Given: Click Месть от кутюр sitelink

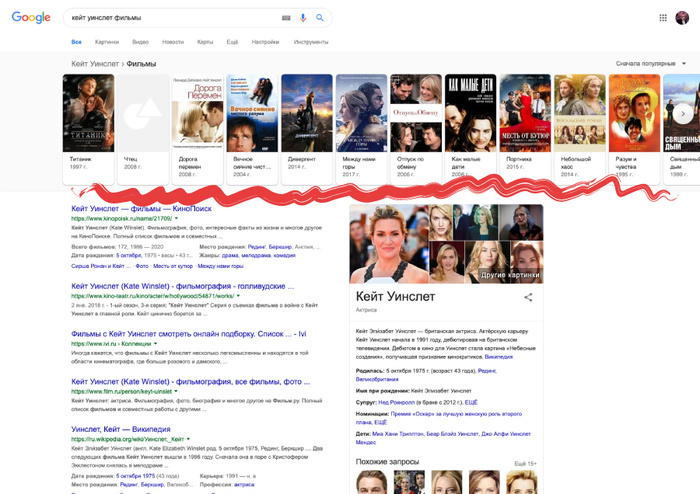Looking at the screenshot, I should tap(173, 266).
